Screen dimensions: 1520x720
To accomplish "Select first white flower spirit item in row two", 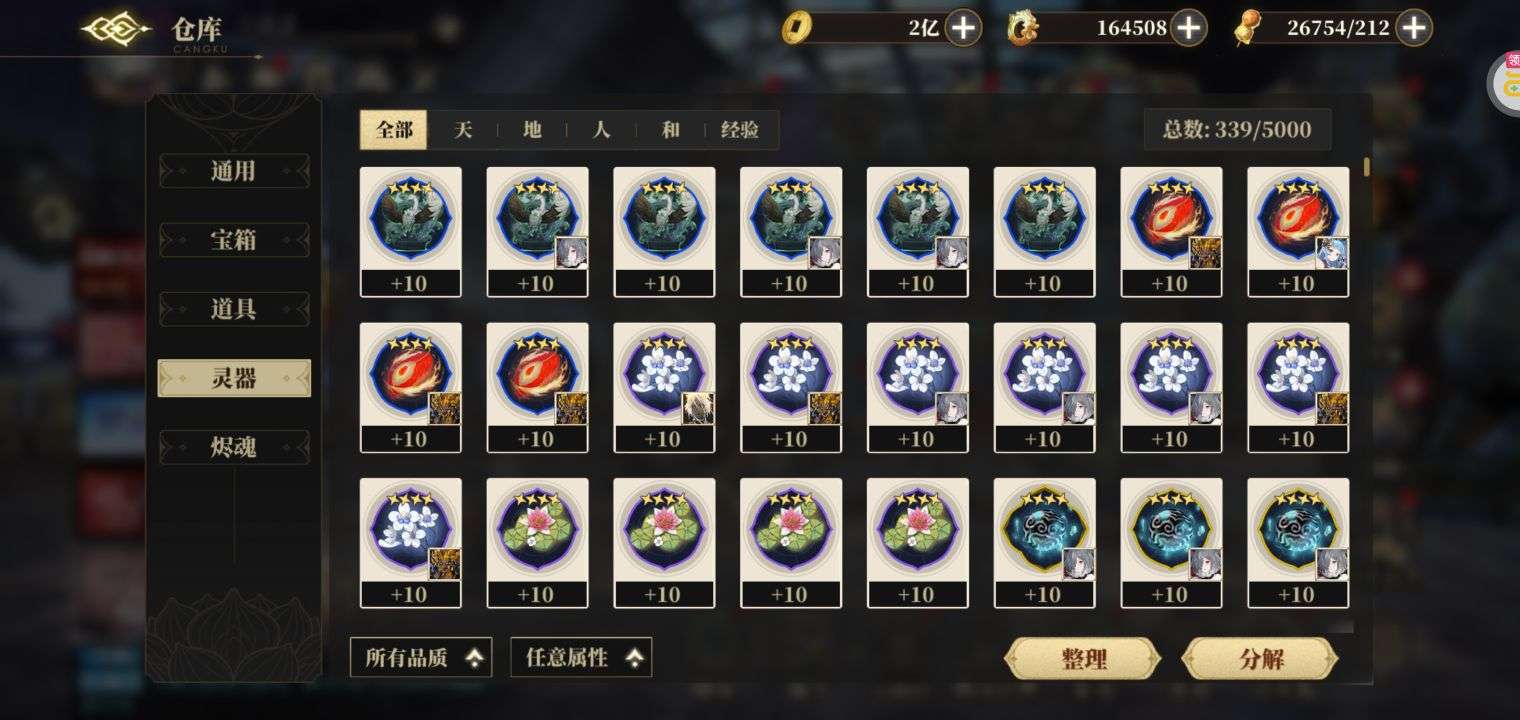I will [664, 388].
